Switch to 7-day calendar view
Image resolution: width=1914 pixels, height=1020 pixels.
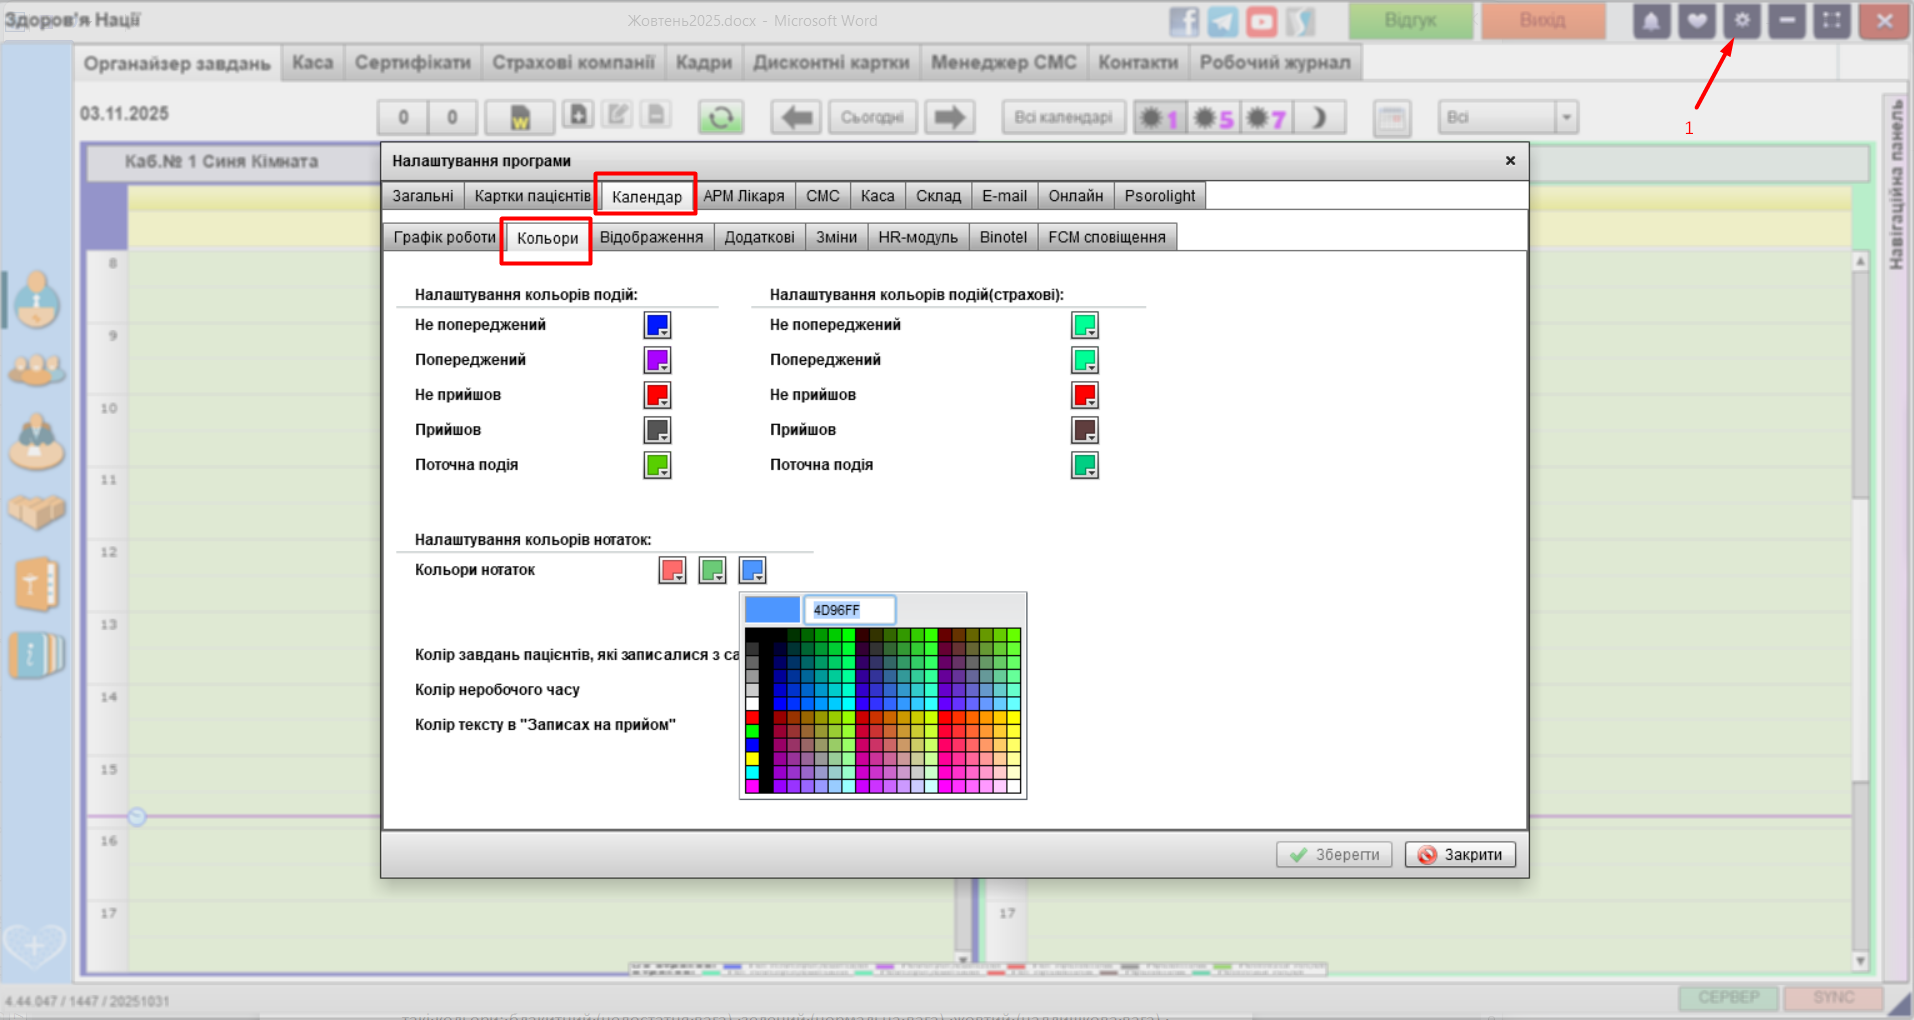pos(1266,118)
